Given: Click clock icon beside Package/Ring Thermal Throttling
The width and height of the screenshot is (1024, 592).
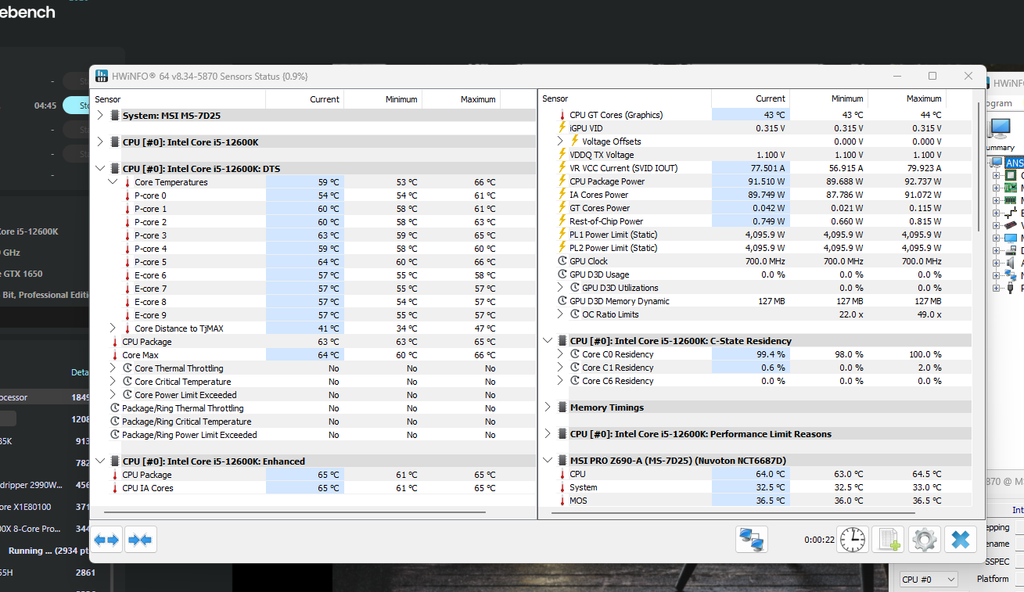Looking at the screenshot, I should [x=115, y=408].
